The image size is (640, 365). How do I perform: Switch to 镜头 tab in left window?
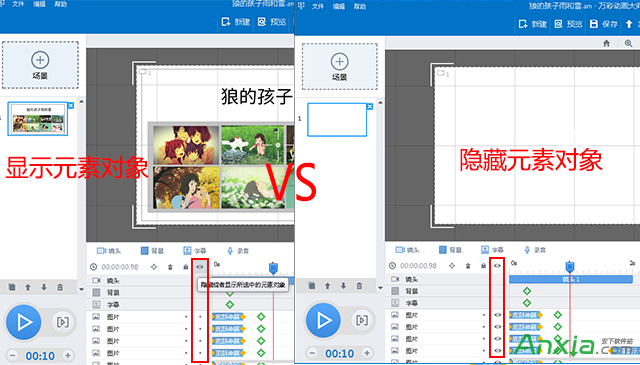pos(109,251)
